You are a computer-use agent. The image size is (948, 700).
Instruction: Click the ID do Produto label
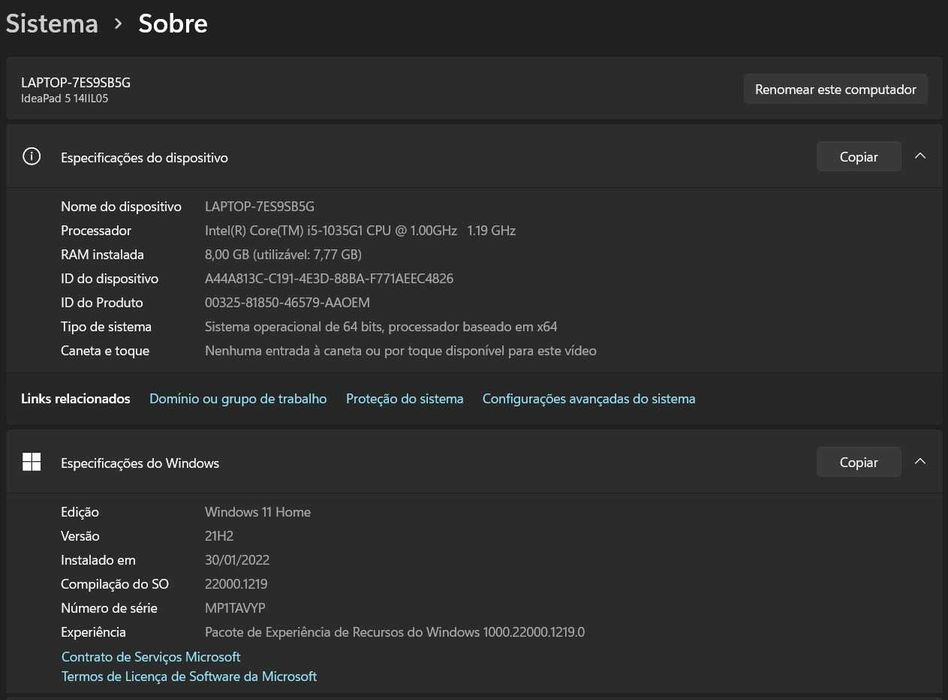tap(102, 303)
